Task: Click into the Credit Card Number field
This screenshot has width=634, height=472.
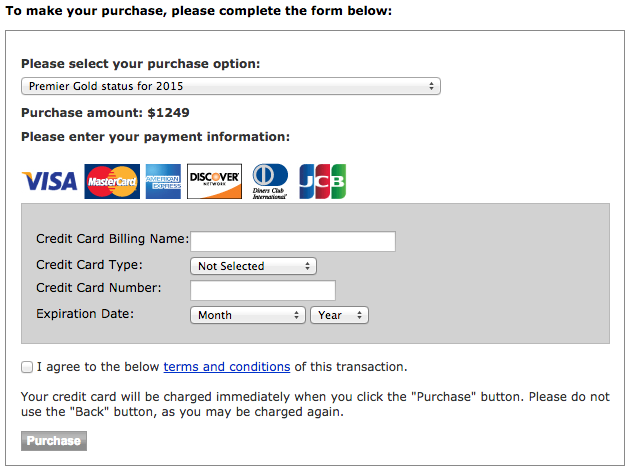Action: pyautogui.click(x=263, y=290)
